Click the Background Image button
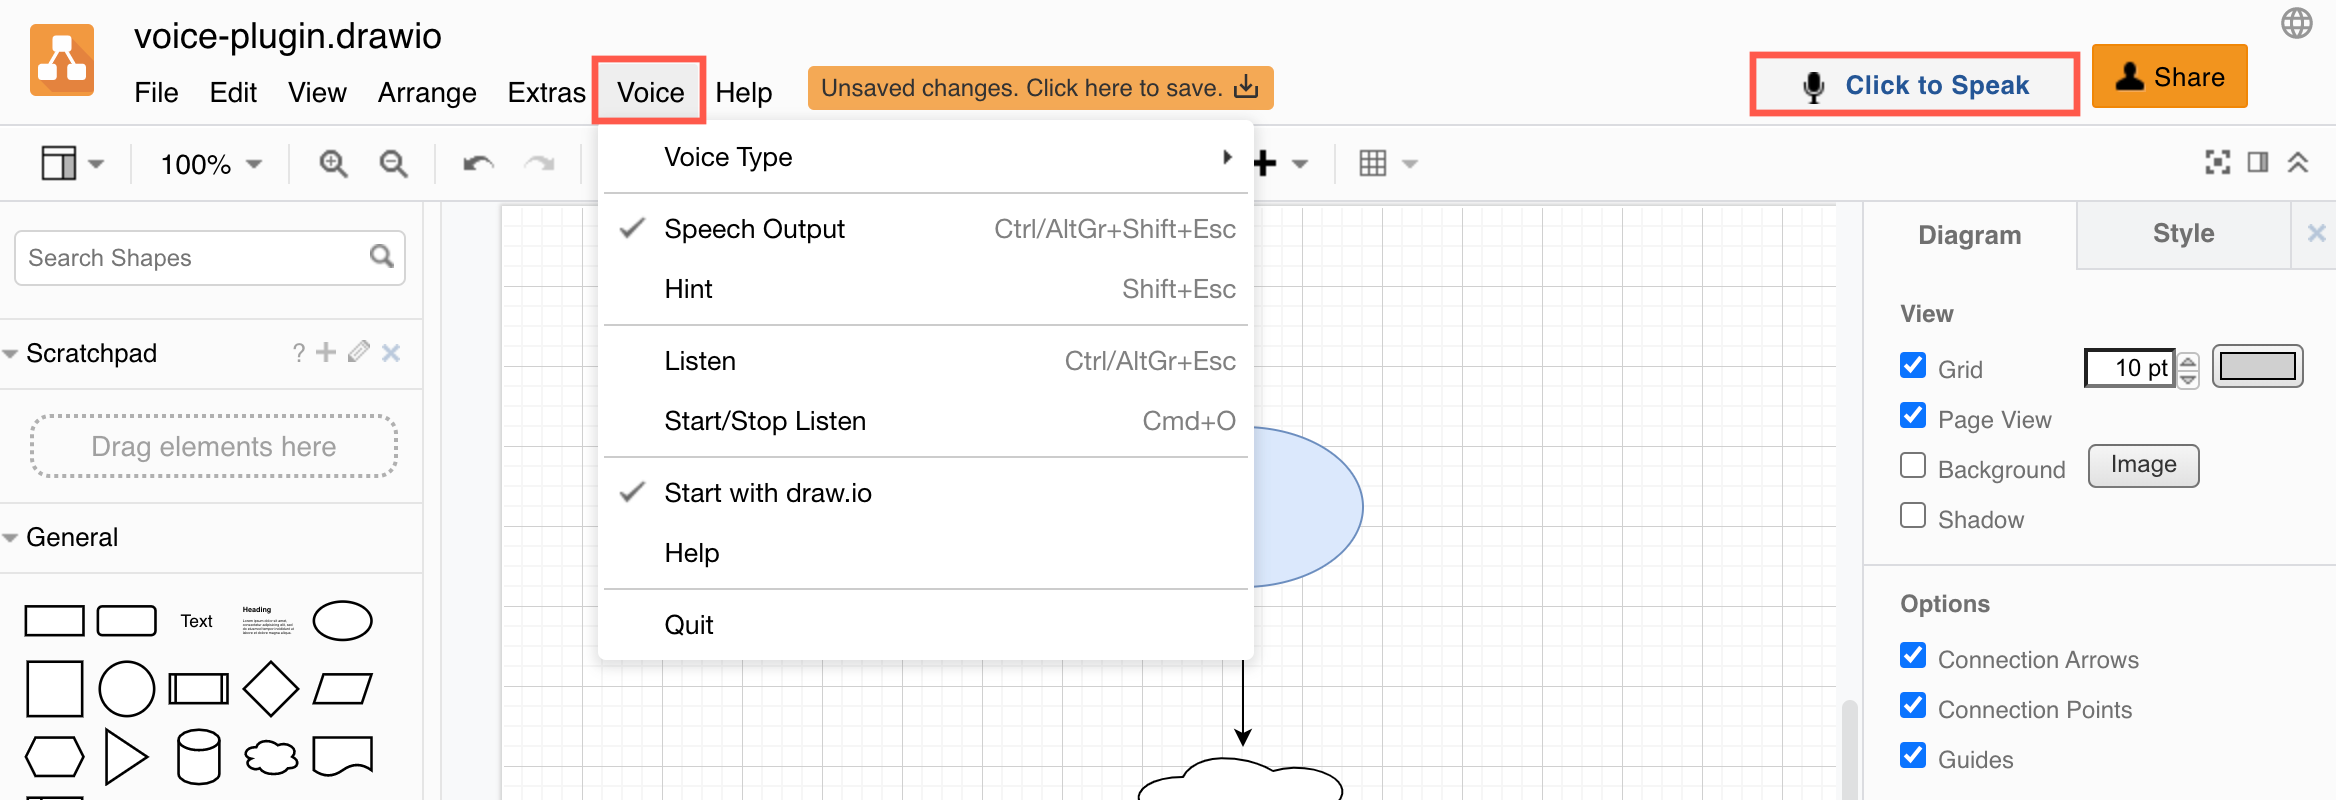This screenshot has width=2336, height=800. pos(2143,465)
